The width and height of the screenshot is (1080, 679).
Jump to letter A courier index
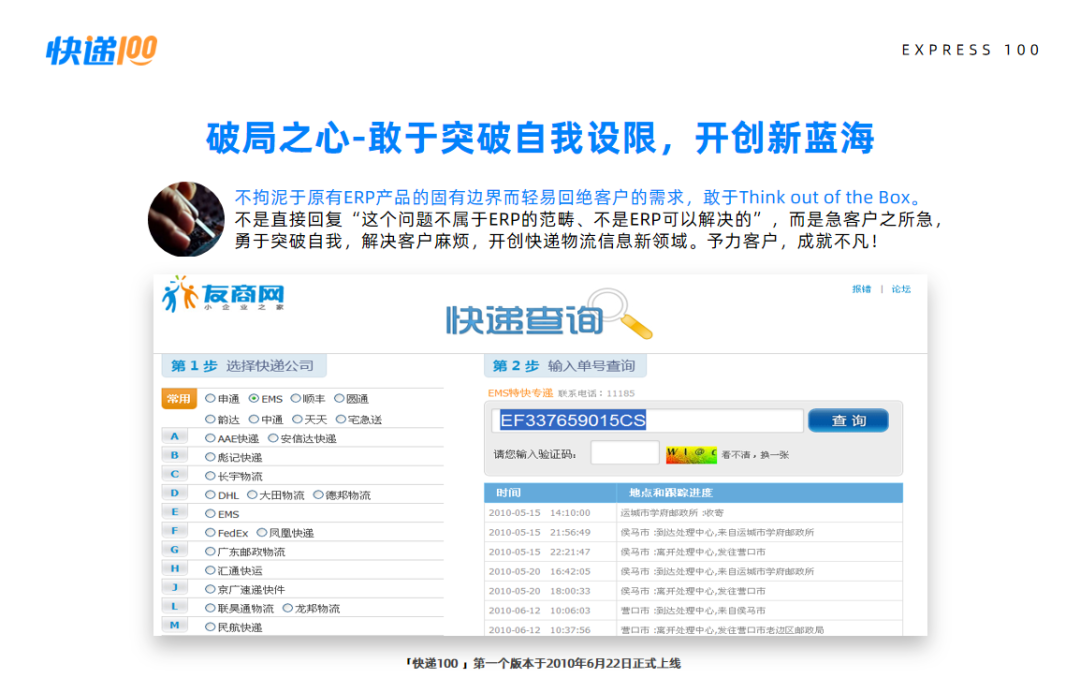pyautogui.click(x=175, y=437)
